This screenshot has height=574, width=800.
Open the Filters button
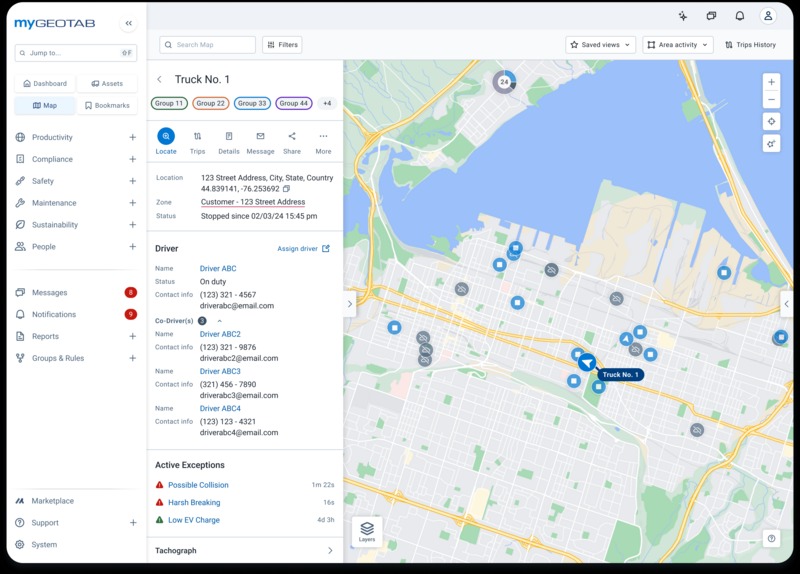tap(282, 45)
